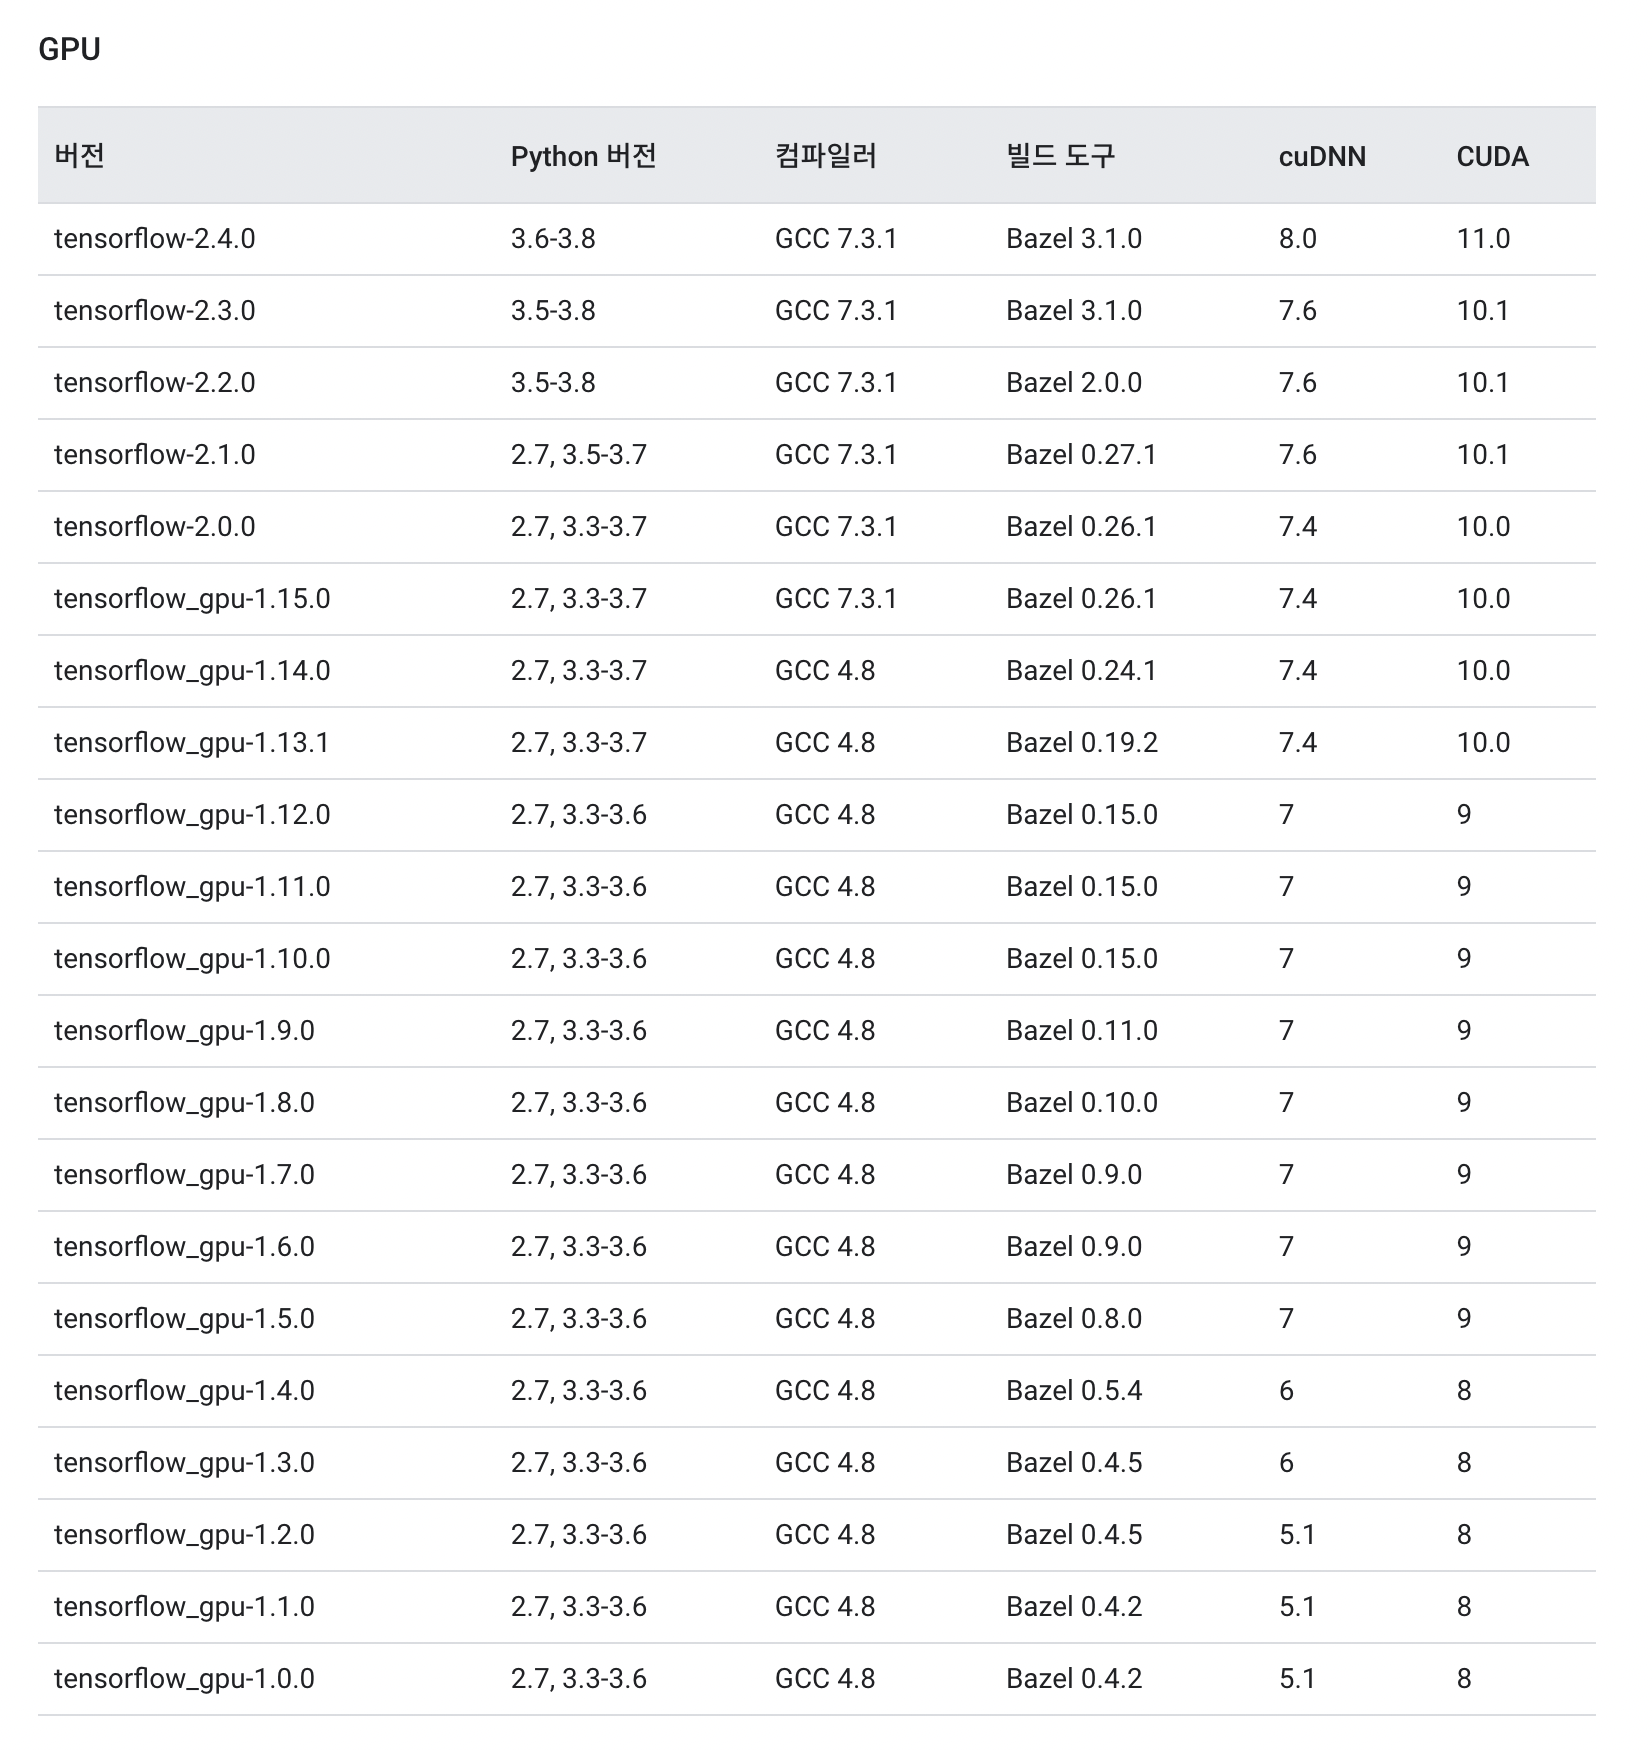
Task: Click Bazel 0.4.2 in tensorflow_gpu-1.1.0 row
Action: pyautogui.click(x=1074, y=1607)
